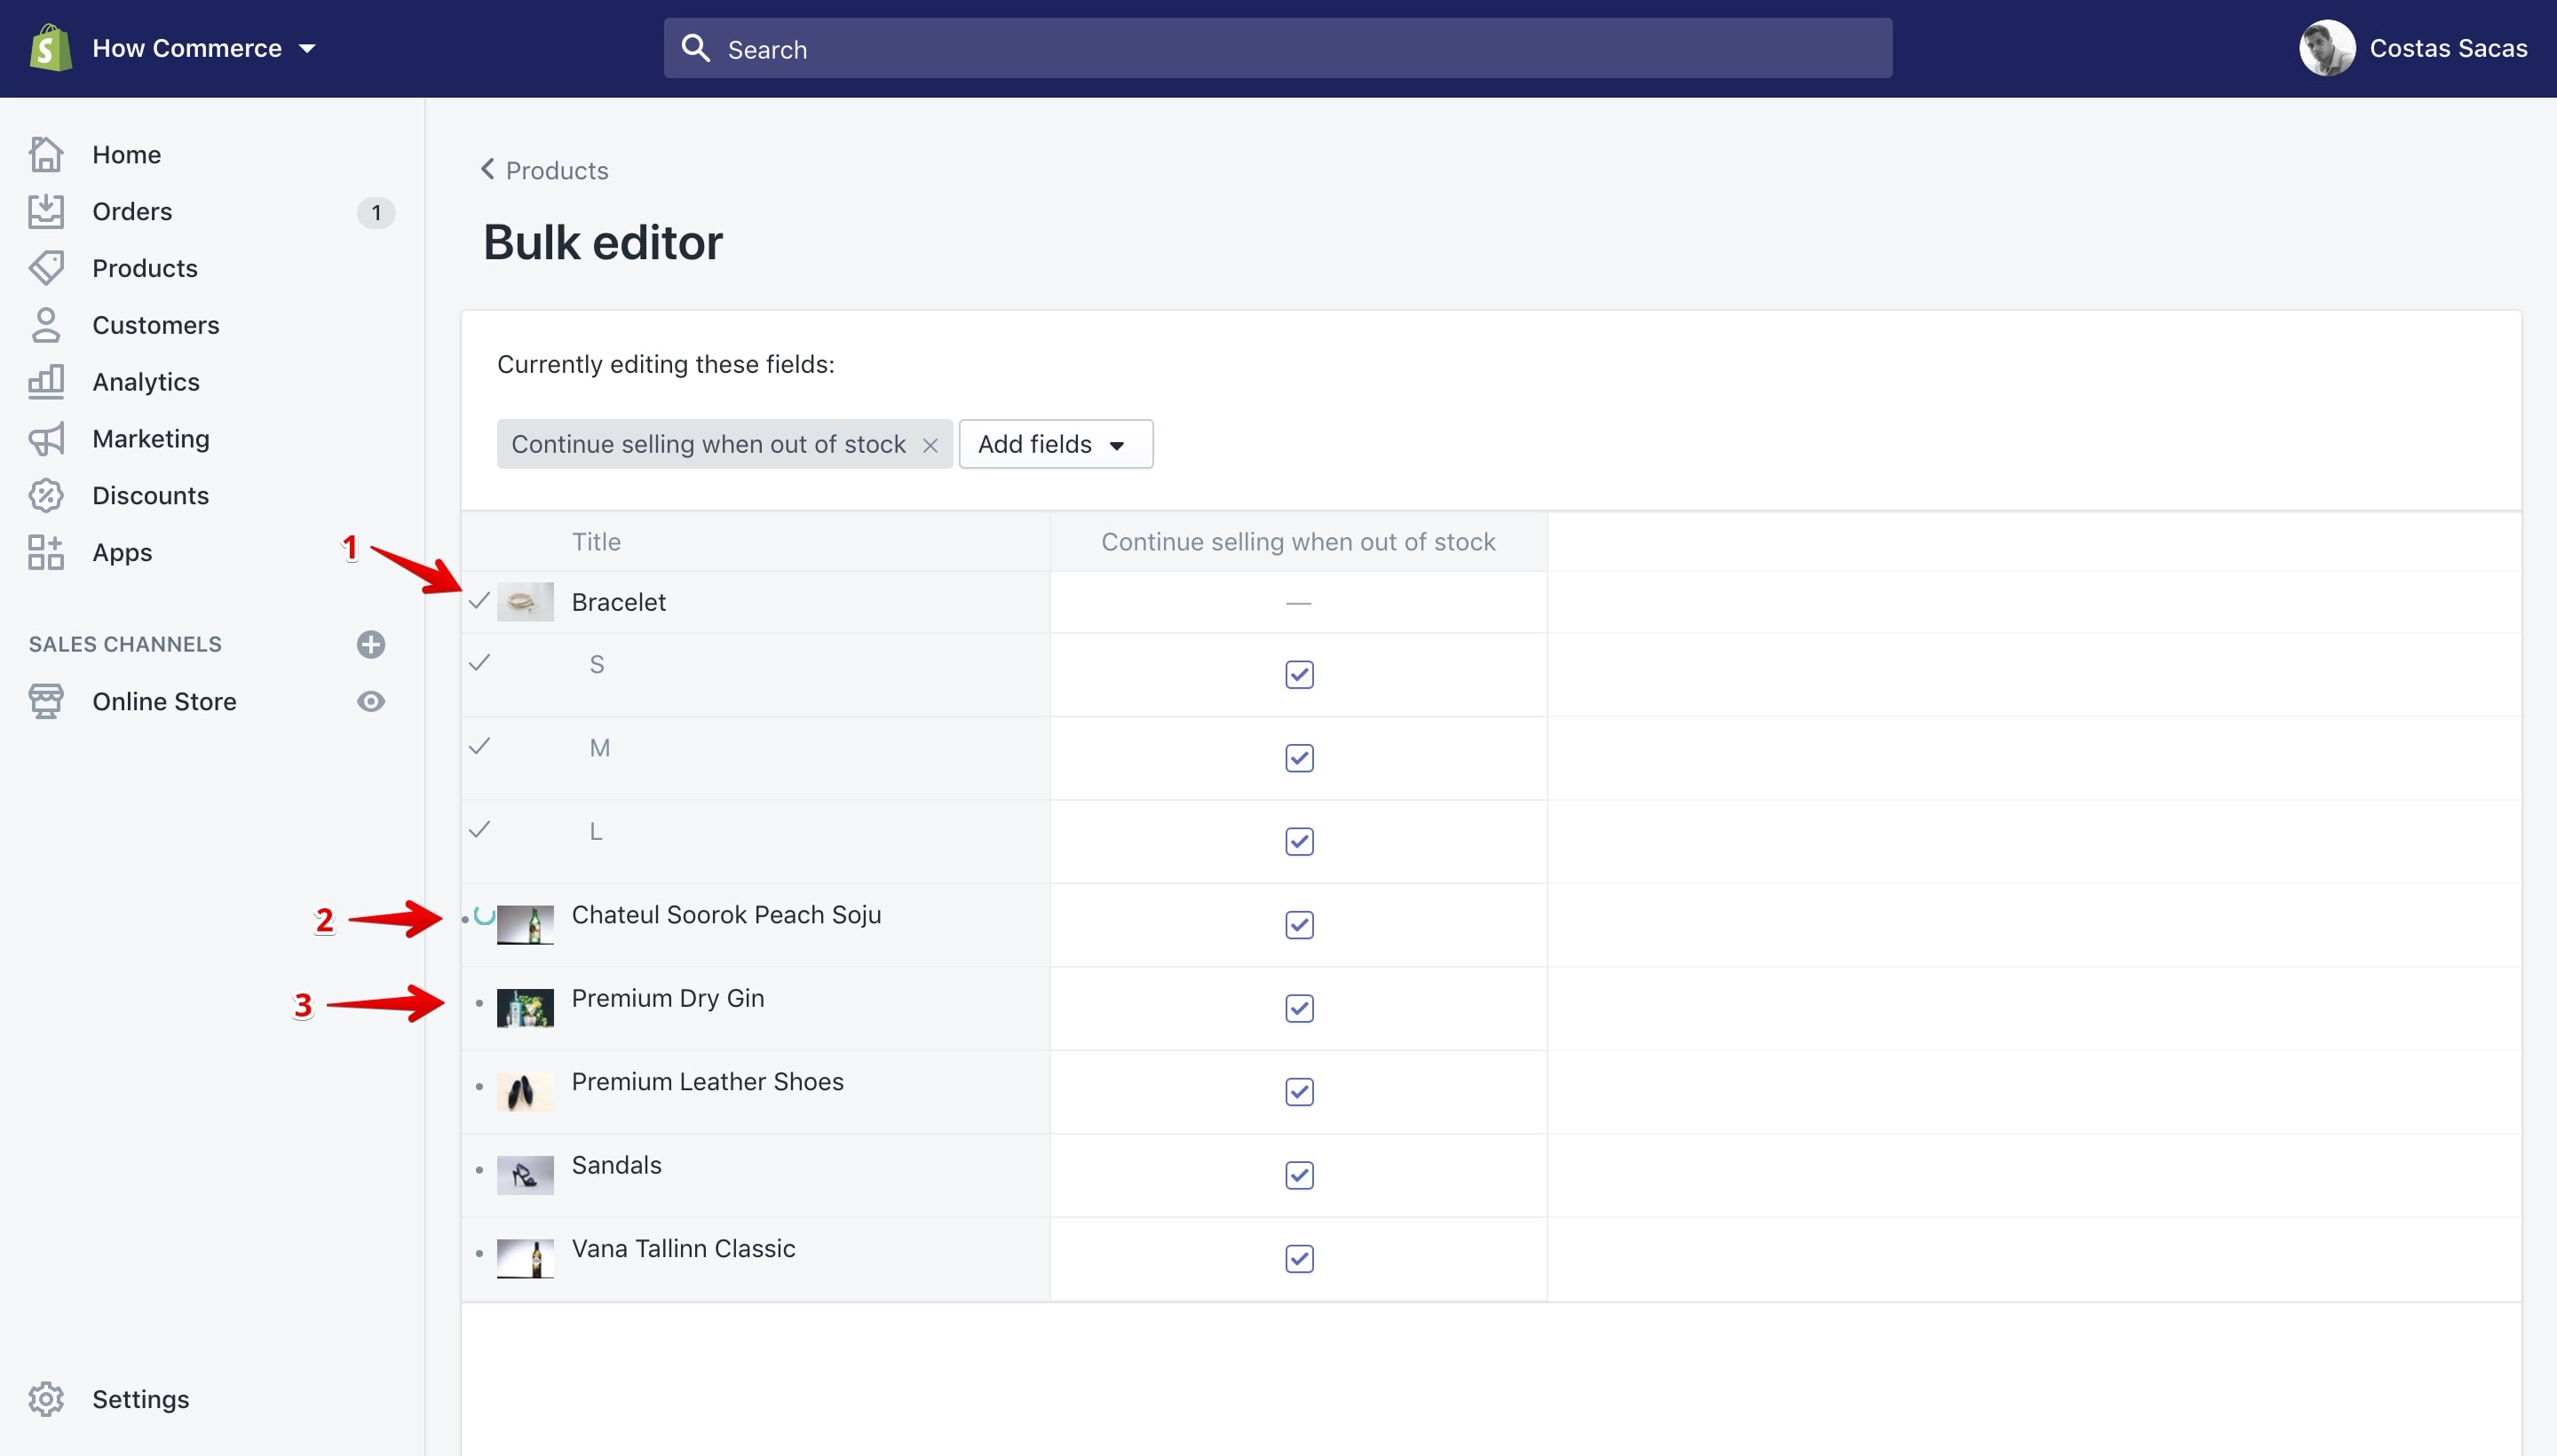
Task: Click the Title column header
Action: [x=596, y=542]
